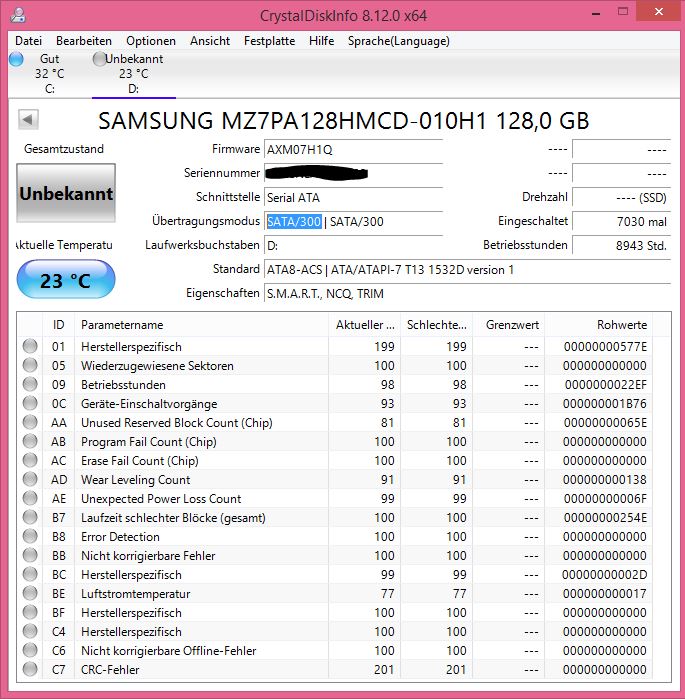Click the blue Gut status orb for drive C:
Screen dimensions: 685x699
[x=16, y=59]
